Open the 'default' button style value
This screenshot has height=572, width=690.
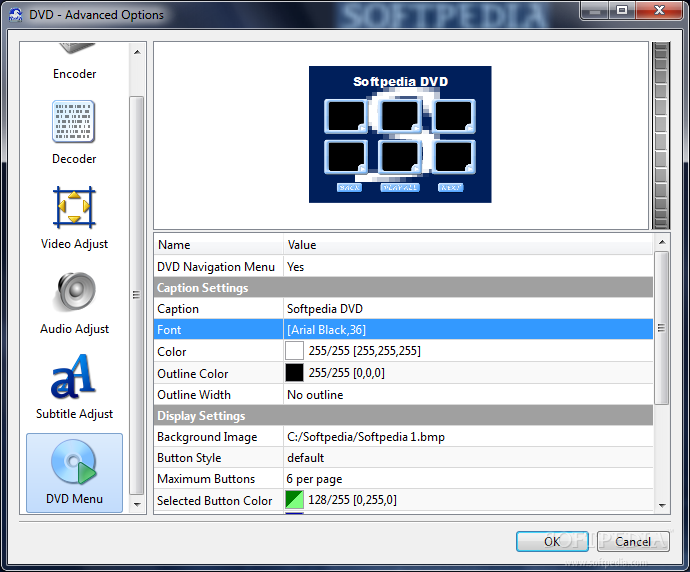pyautogui.click(x=305, y=458)
